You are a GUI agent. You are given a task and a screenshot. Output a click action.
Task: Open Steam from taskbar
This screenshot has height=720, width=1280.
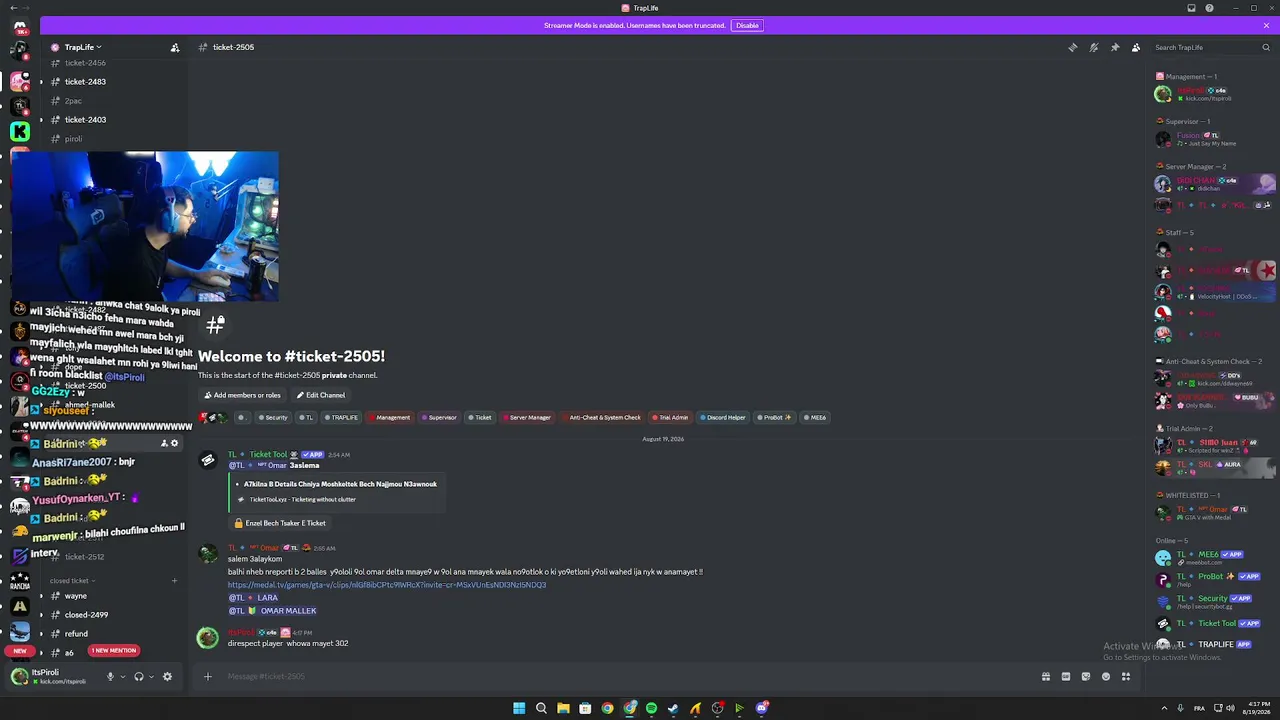[x=673, y=708]
